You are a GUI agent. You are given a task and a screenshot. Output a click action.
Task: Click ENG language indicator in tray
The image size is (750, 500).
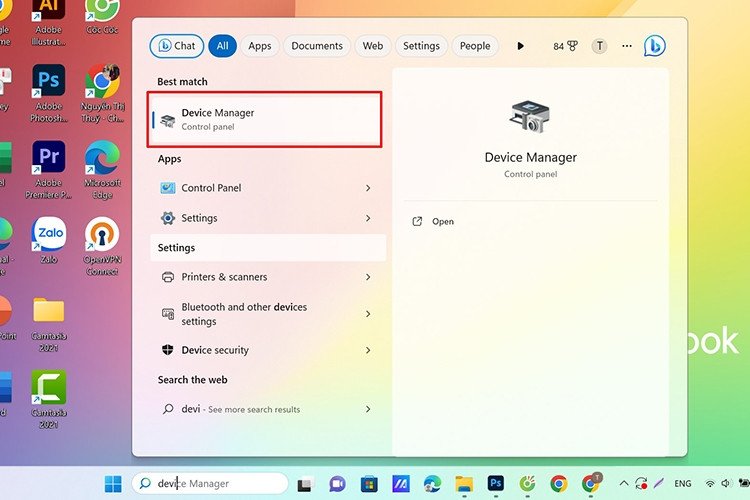point(683,484)
